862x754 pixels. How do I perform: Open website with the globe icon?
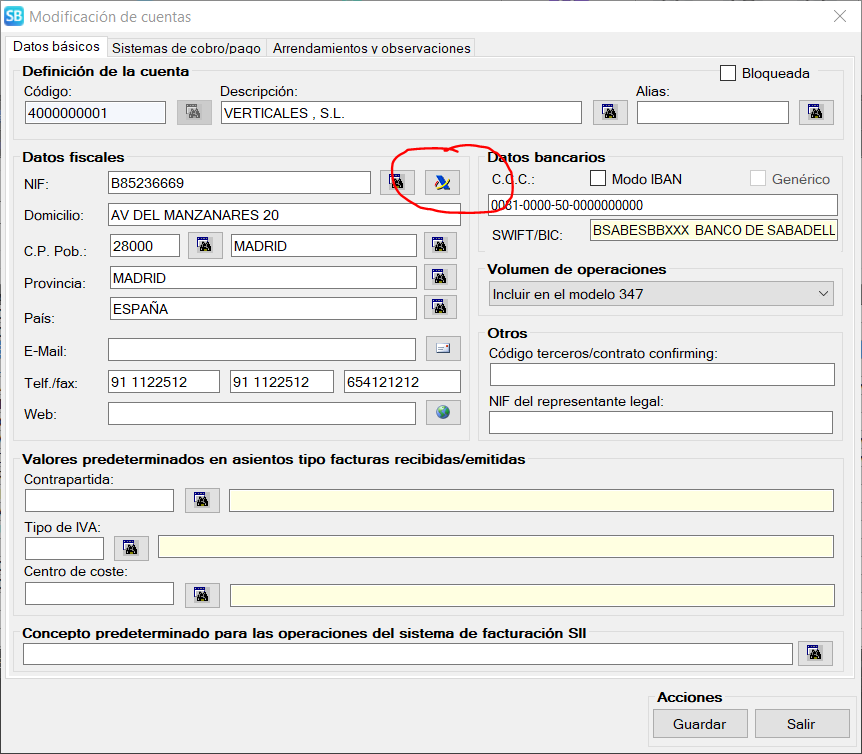443,412
